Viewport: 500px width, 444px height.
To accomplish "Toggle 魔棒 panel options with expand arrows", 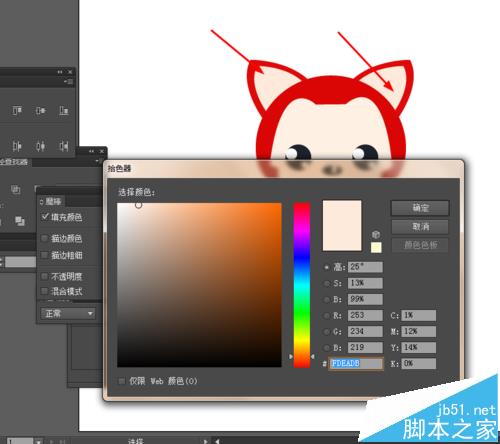I will pos(42,202).
